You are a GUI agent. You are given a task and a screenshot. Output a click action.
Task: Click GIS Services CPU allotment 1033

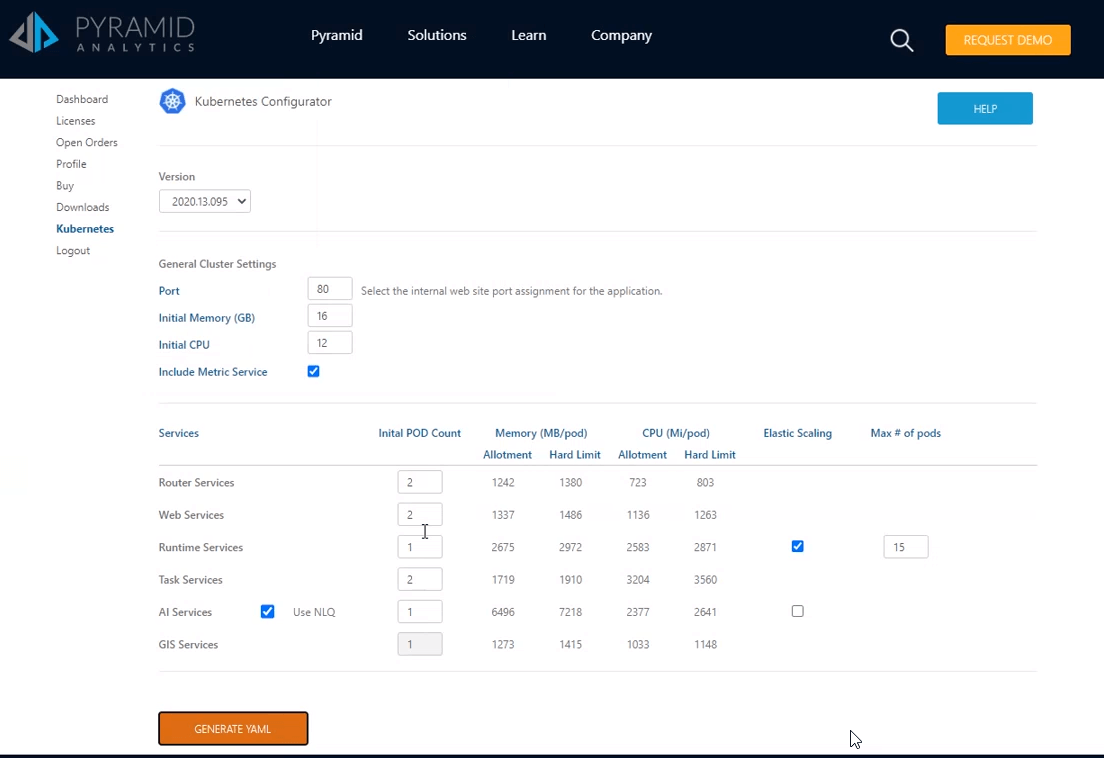pyautogui.click(x=638, y=645)
